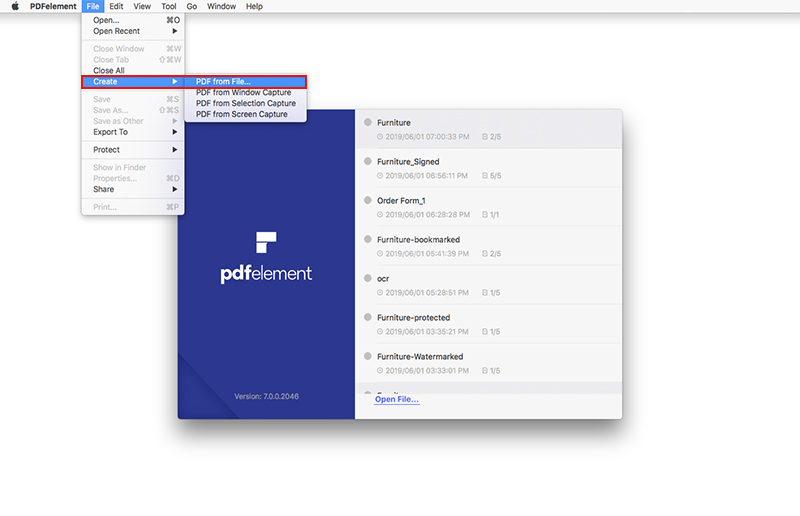This screenshot has height=516, width=800.
Task: Choose Close All in File menu
Action: click(109, 71)
